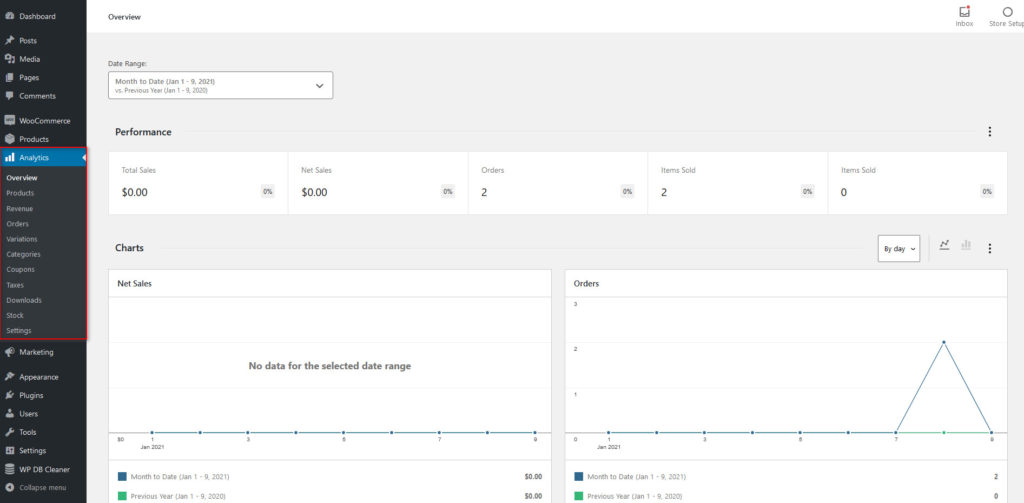Click the Settings sliders icon in sidebar
The height and width of the screenshot is (503, 1024).
pyautogui.click(x=10, y=451)
